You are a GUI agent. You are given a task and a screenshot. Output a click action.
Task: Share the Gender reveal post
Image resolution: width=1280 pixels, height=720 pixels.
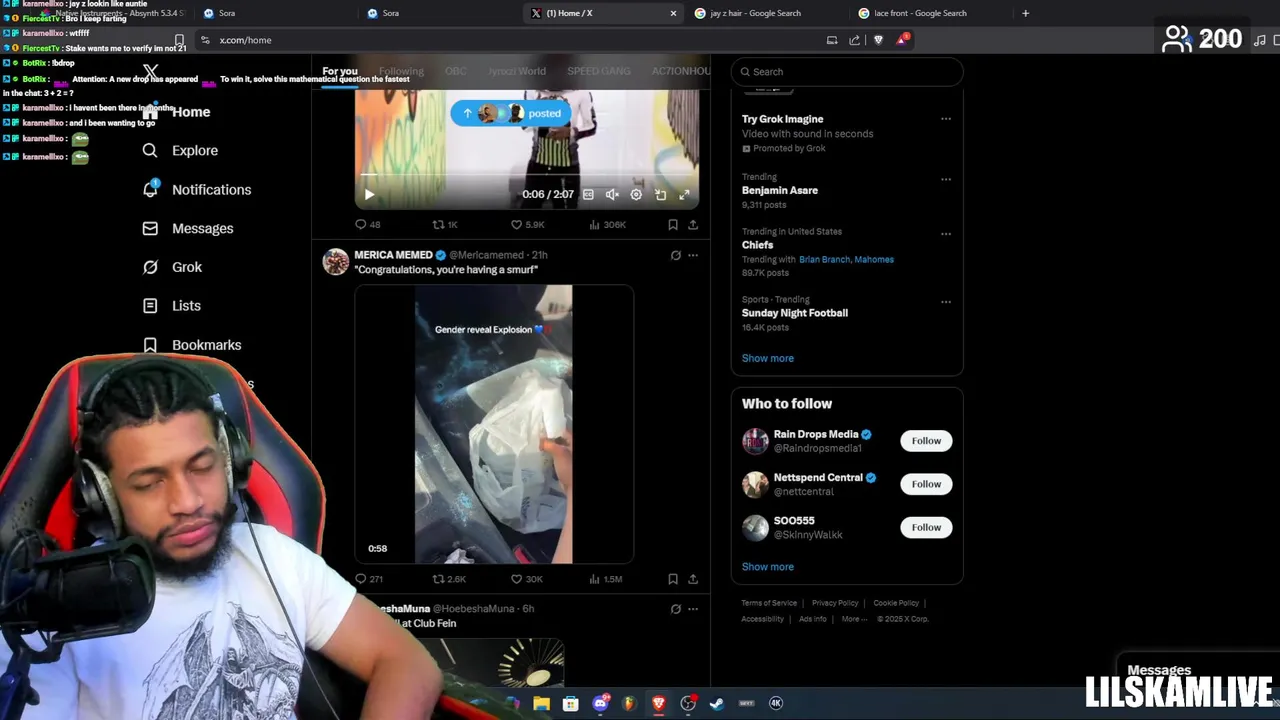[x=693, y=578]
